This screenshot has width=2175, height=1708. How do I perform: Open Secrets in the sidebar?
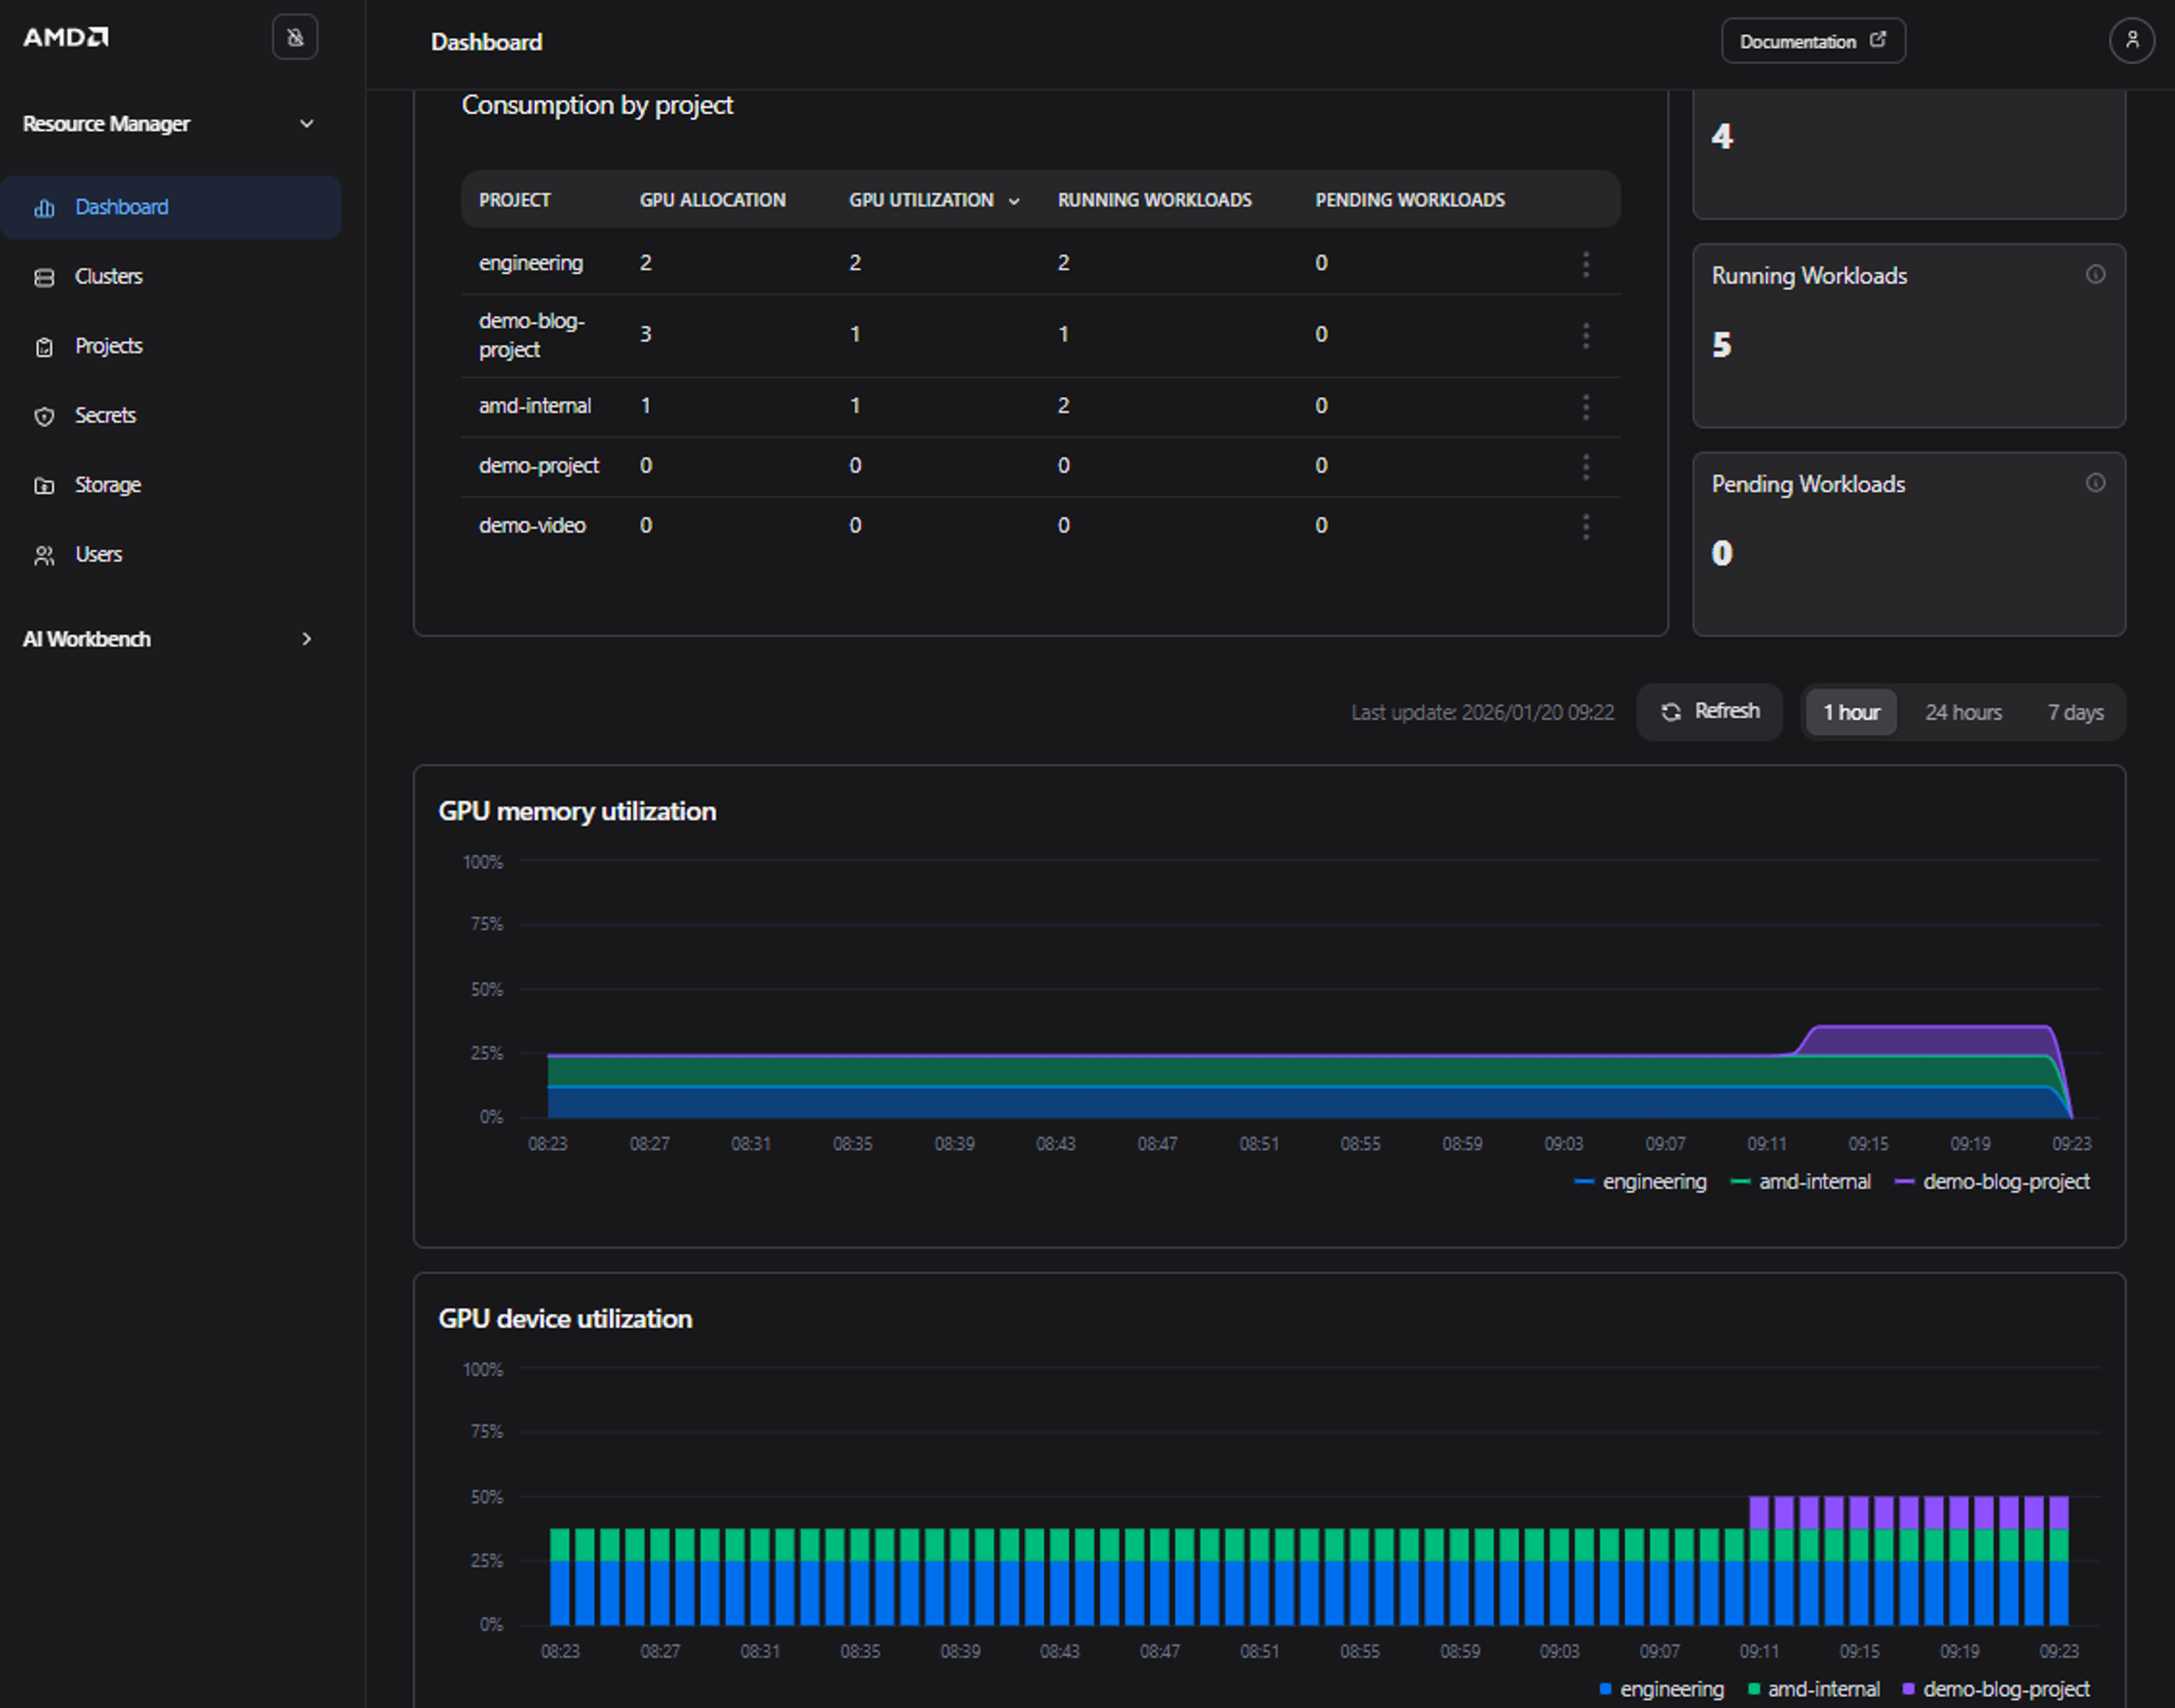(x=105, y=416)
